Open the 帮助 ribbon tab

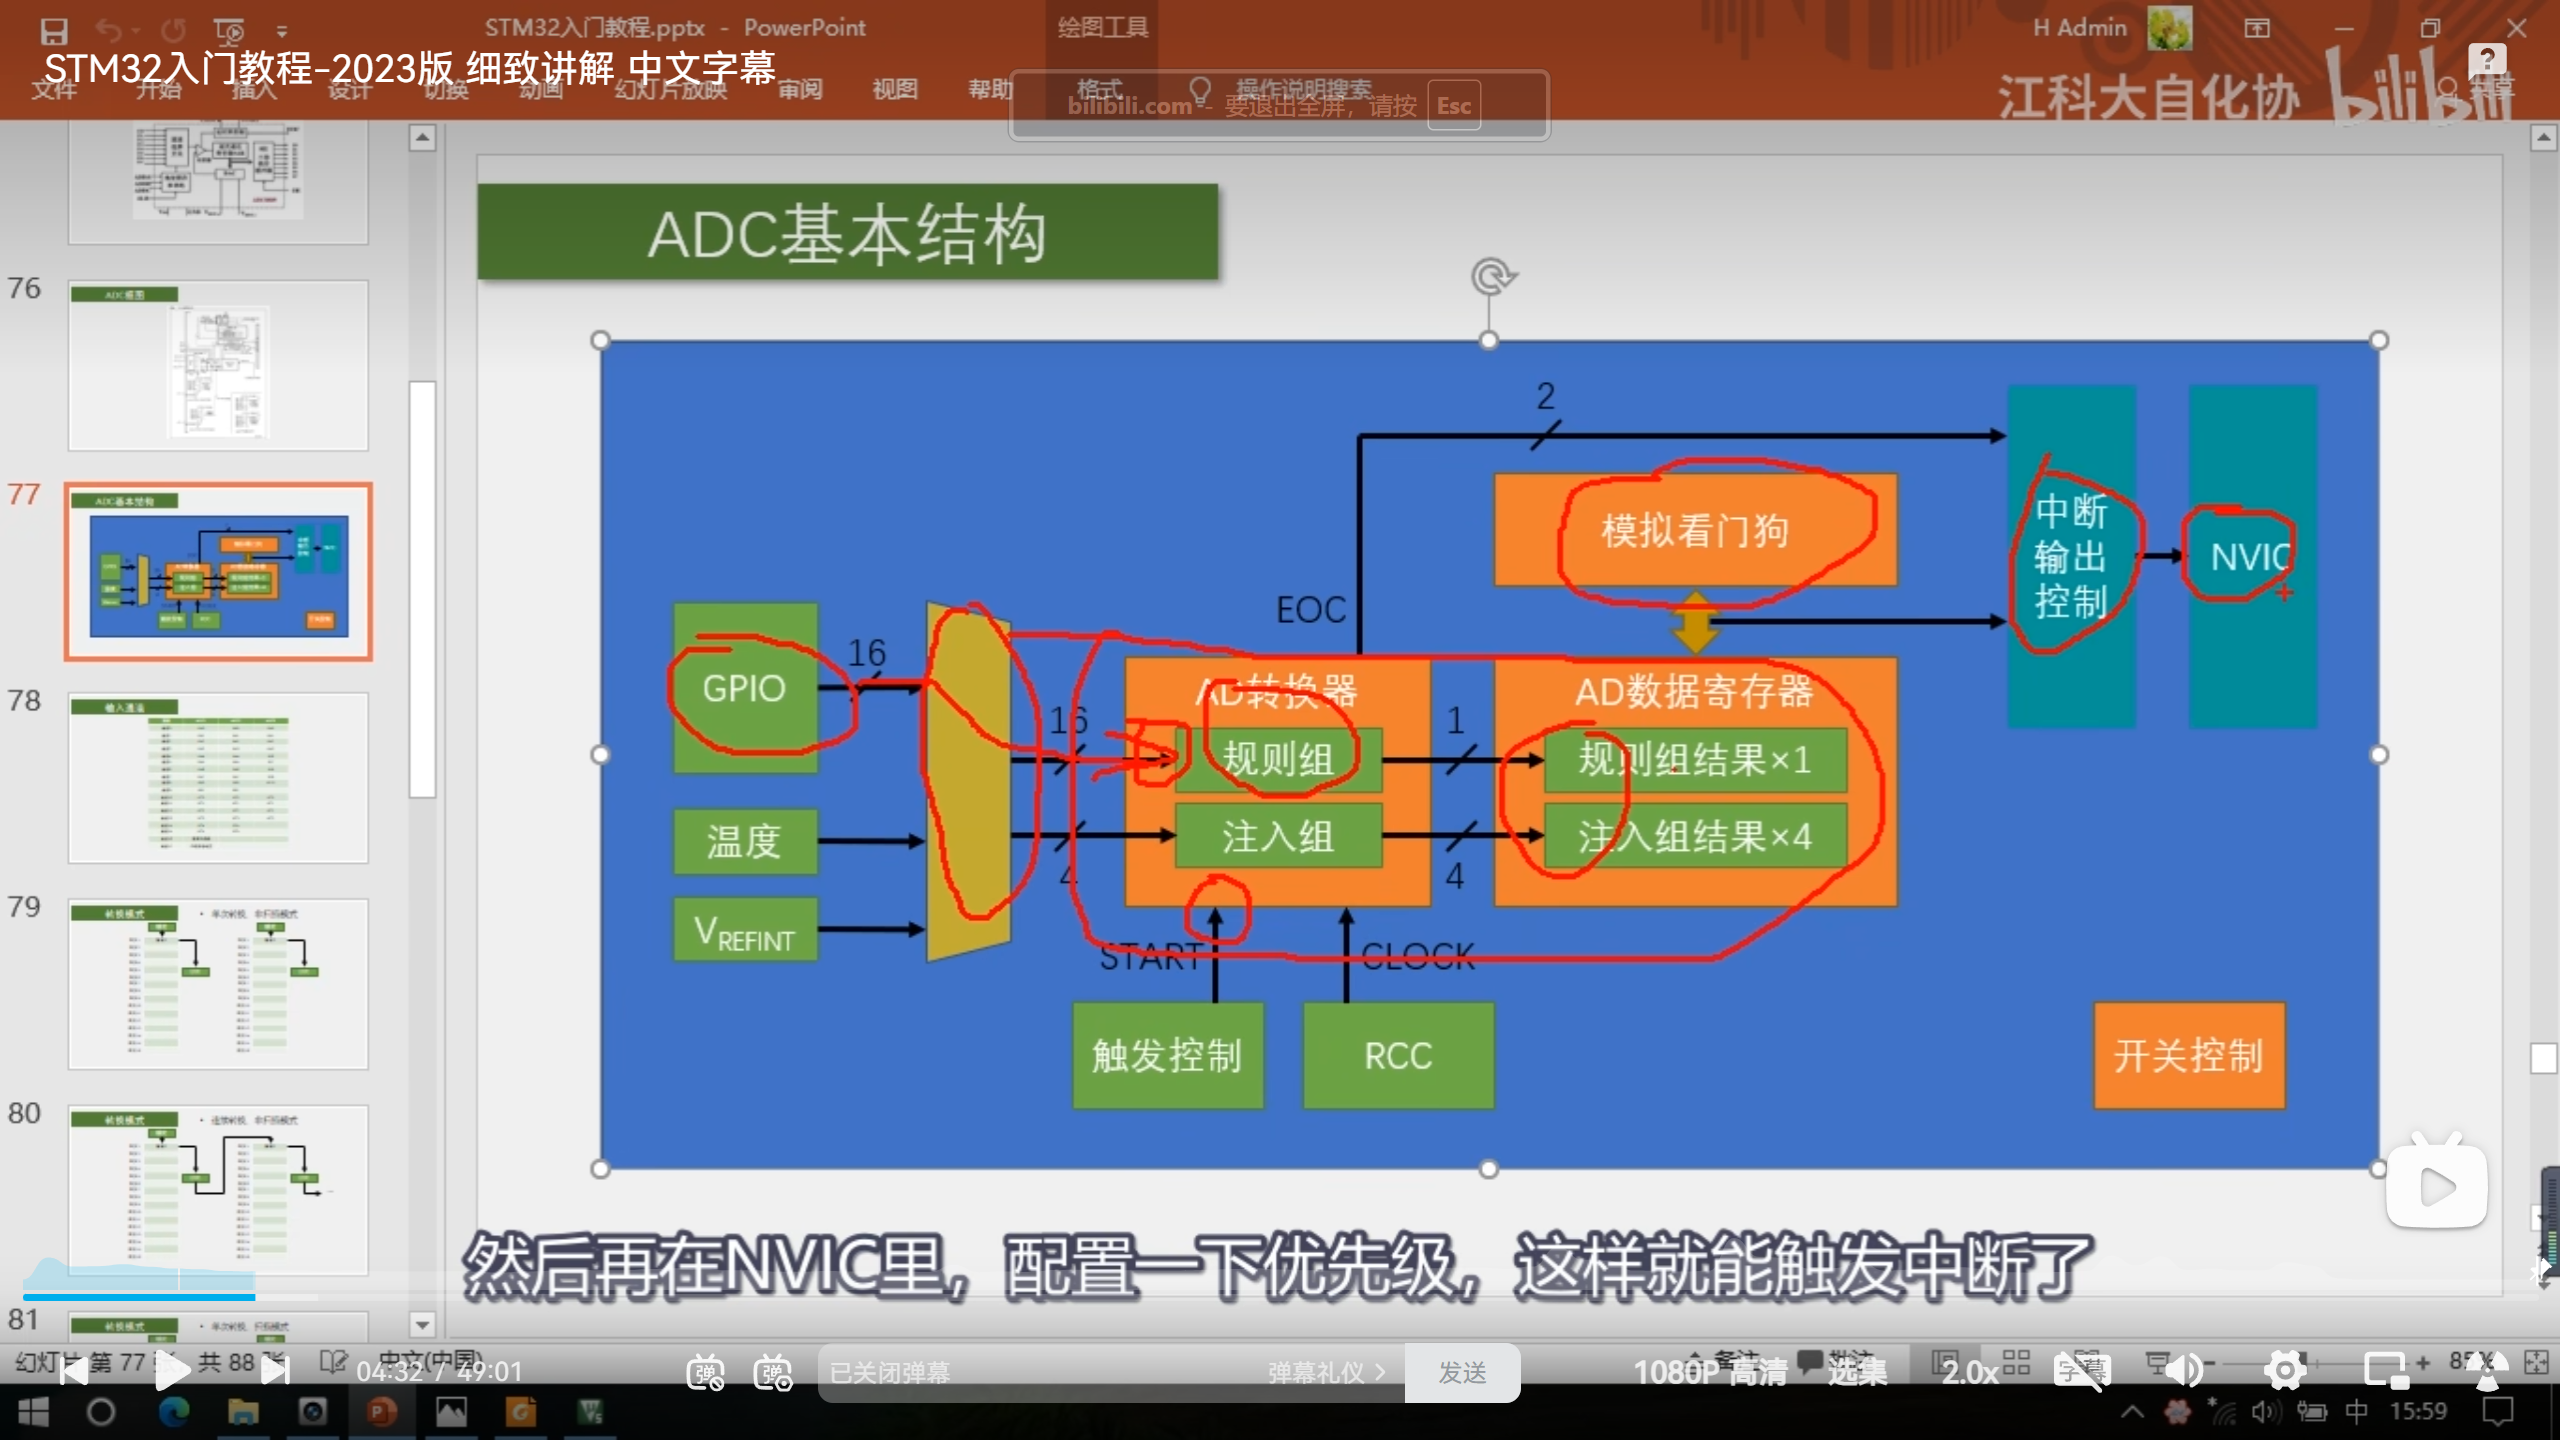pyautogui.click(x=990, y=89)
